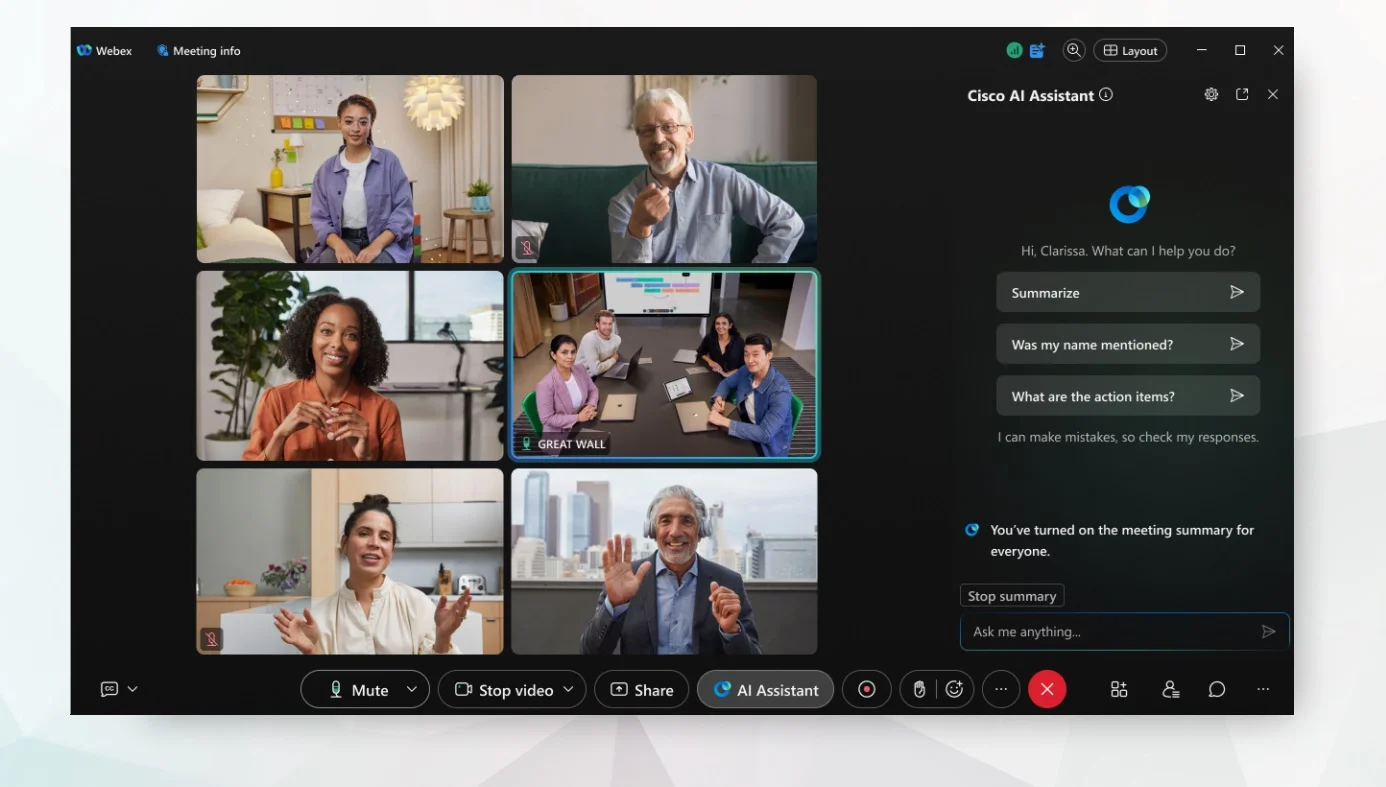
Task: Leave the meeting with the red X
Action: point(1047,689)
